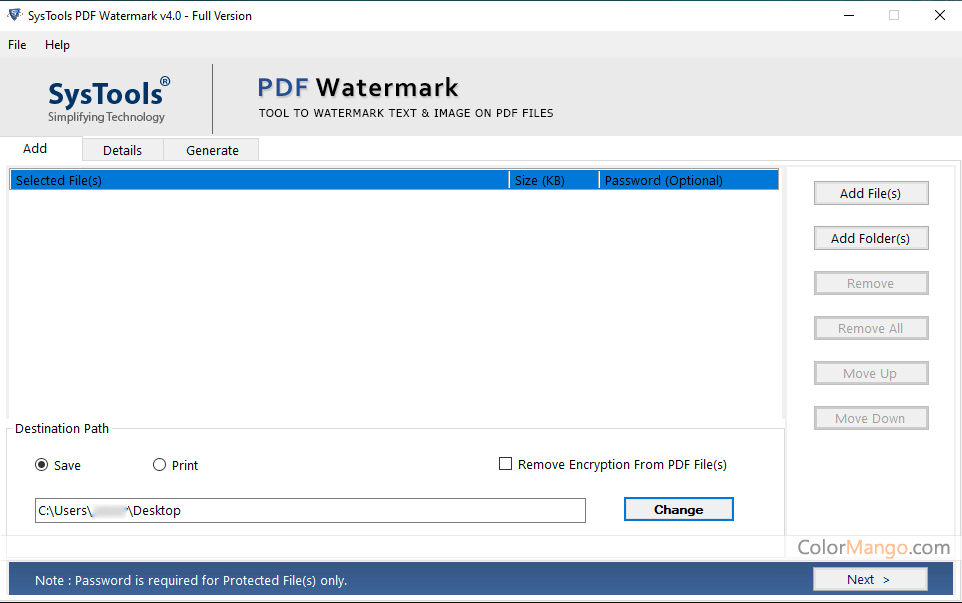Close the PDF Watermark window
Viewport: 962px width, 603px height.
tap(939, 15)
